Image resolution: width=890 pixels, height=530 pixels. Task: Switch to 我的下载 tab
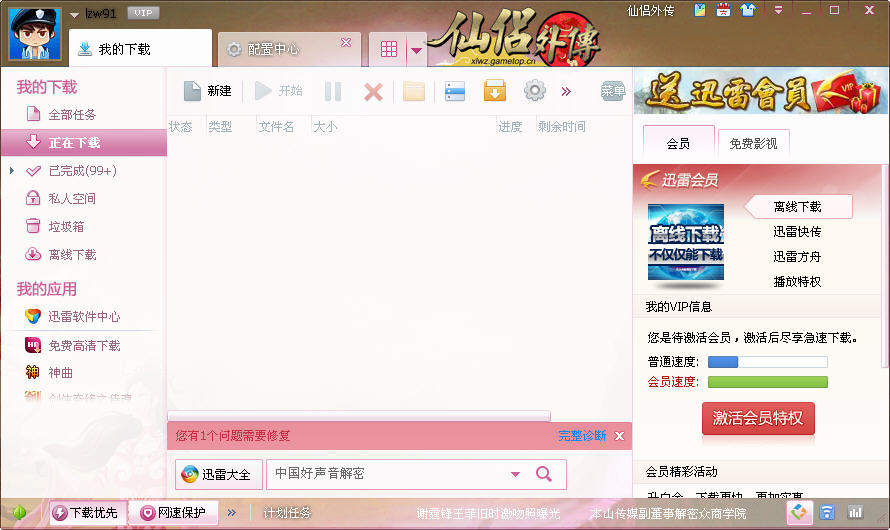click(x=140, y=49)
